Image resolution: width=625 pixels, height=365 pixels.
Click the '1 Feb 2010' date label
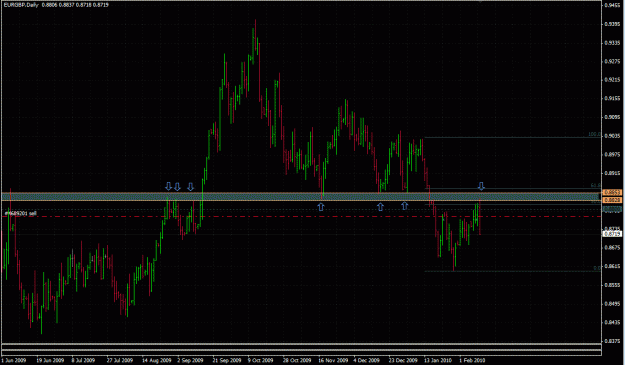coord(472,360)
